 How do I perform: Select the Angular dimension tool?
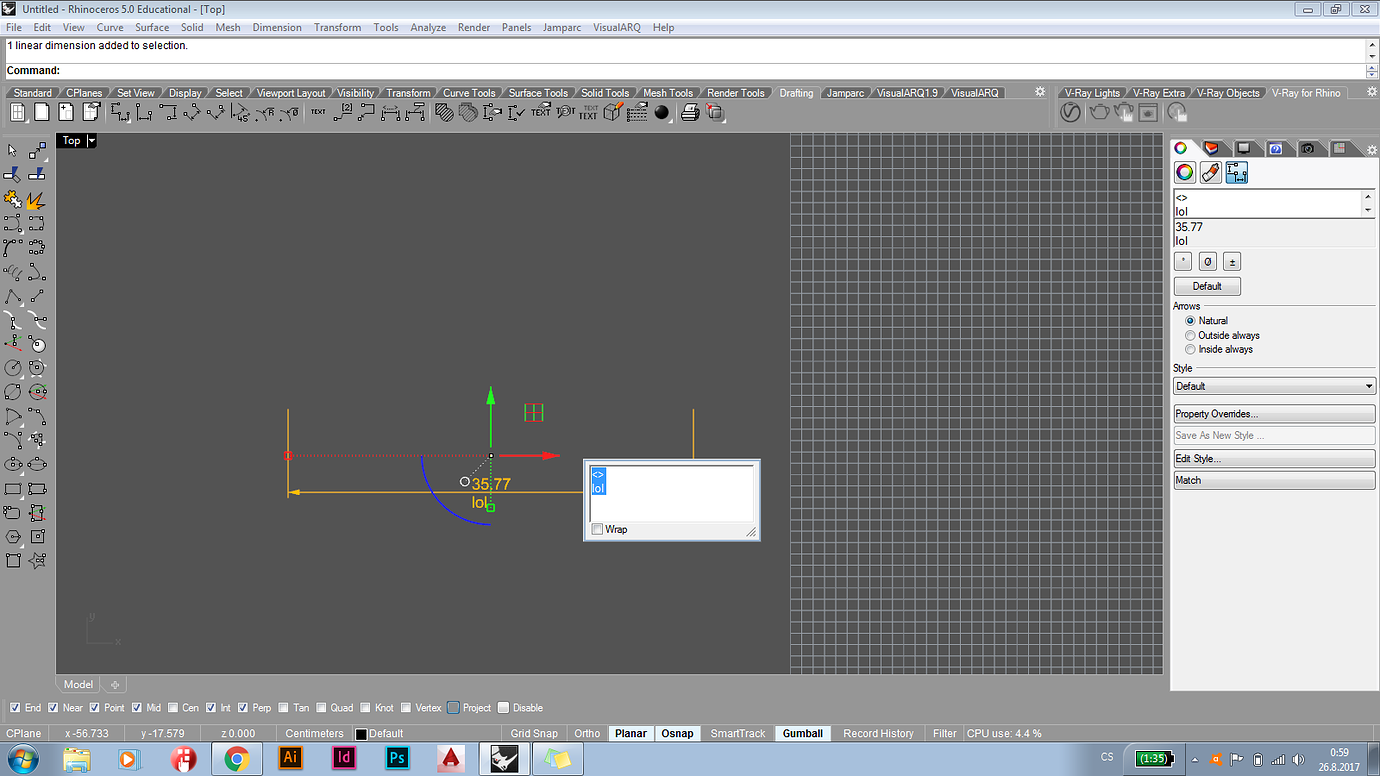(x=243, y=112)
